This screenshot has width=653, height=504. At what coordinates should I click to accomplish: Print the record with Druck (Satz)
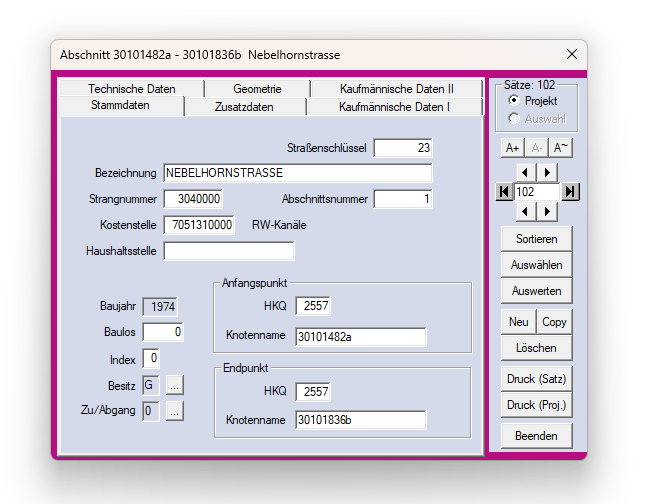(x=538, y=379)
